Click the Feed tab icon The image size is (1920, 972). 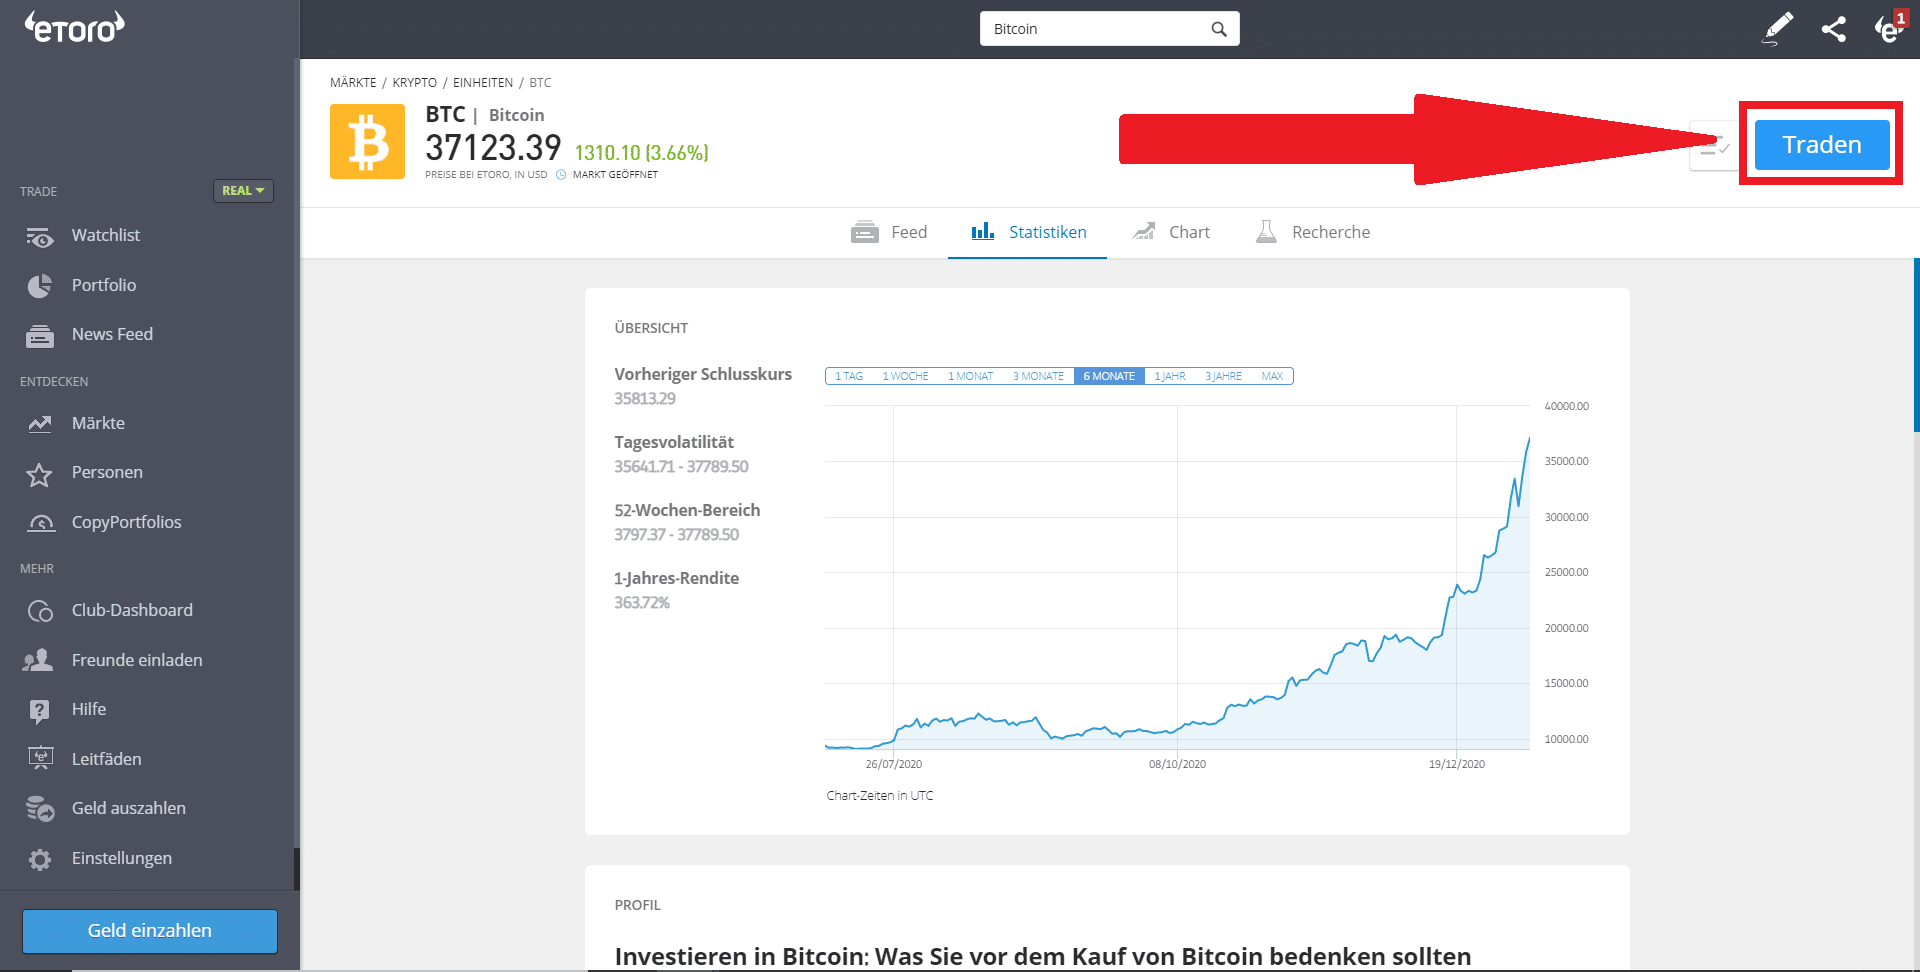point(865,232)
